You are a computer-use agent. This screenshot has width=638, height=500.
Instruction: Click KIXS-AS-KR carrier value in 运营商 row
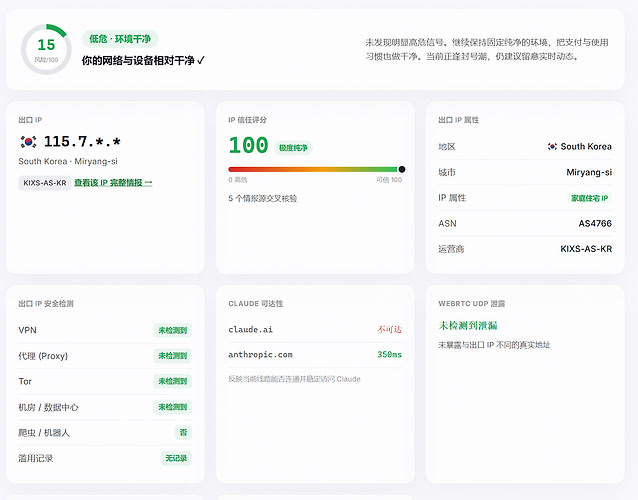[x=586, y=249]
